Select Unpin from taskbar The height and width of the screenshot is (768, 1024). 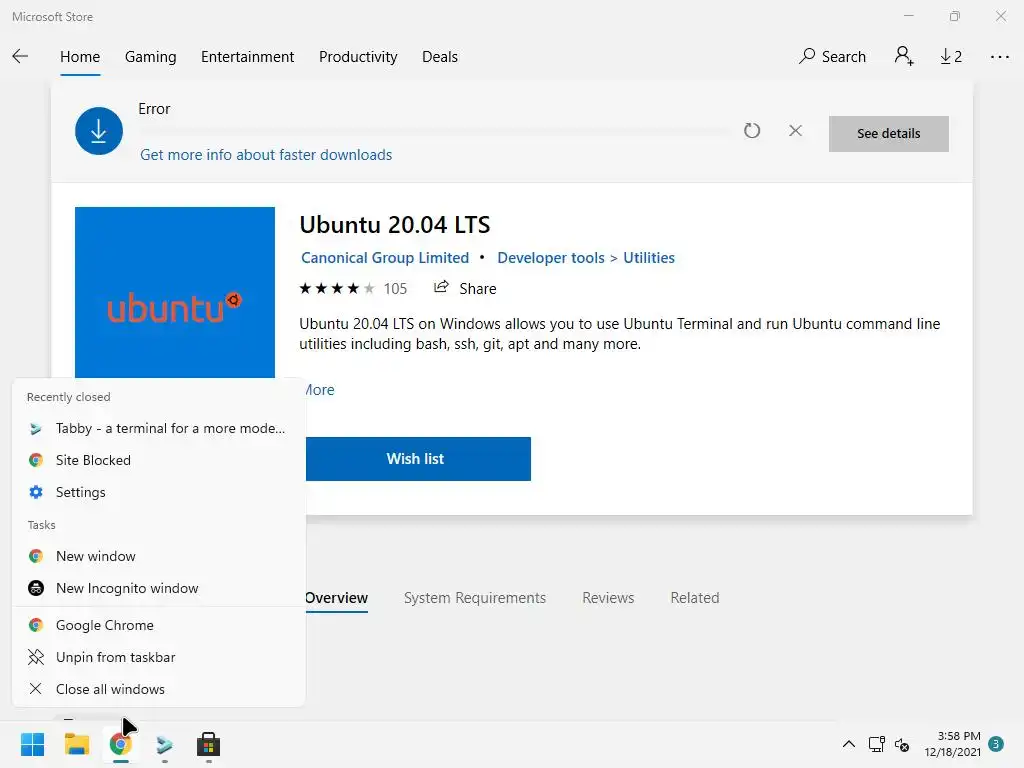tap(159, 658)
